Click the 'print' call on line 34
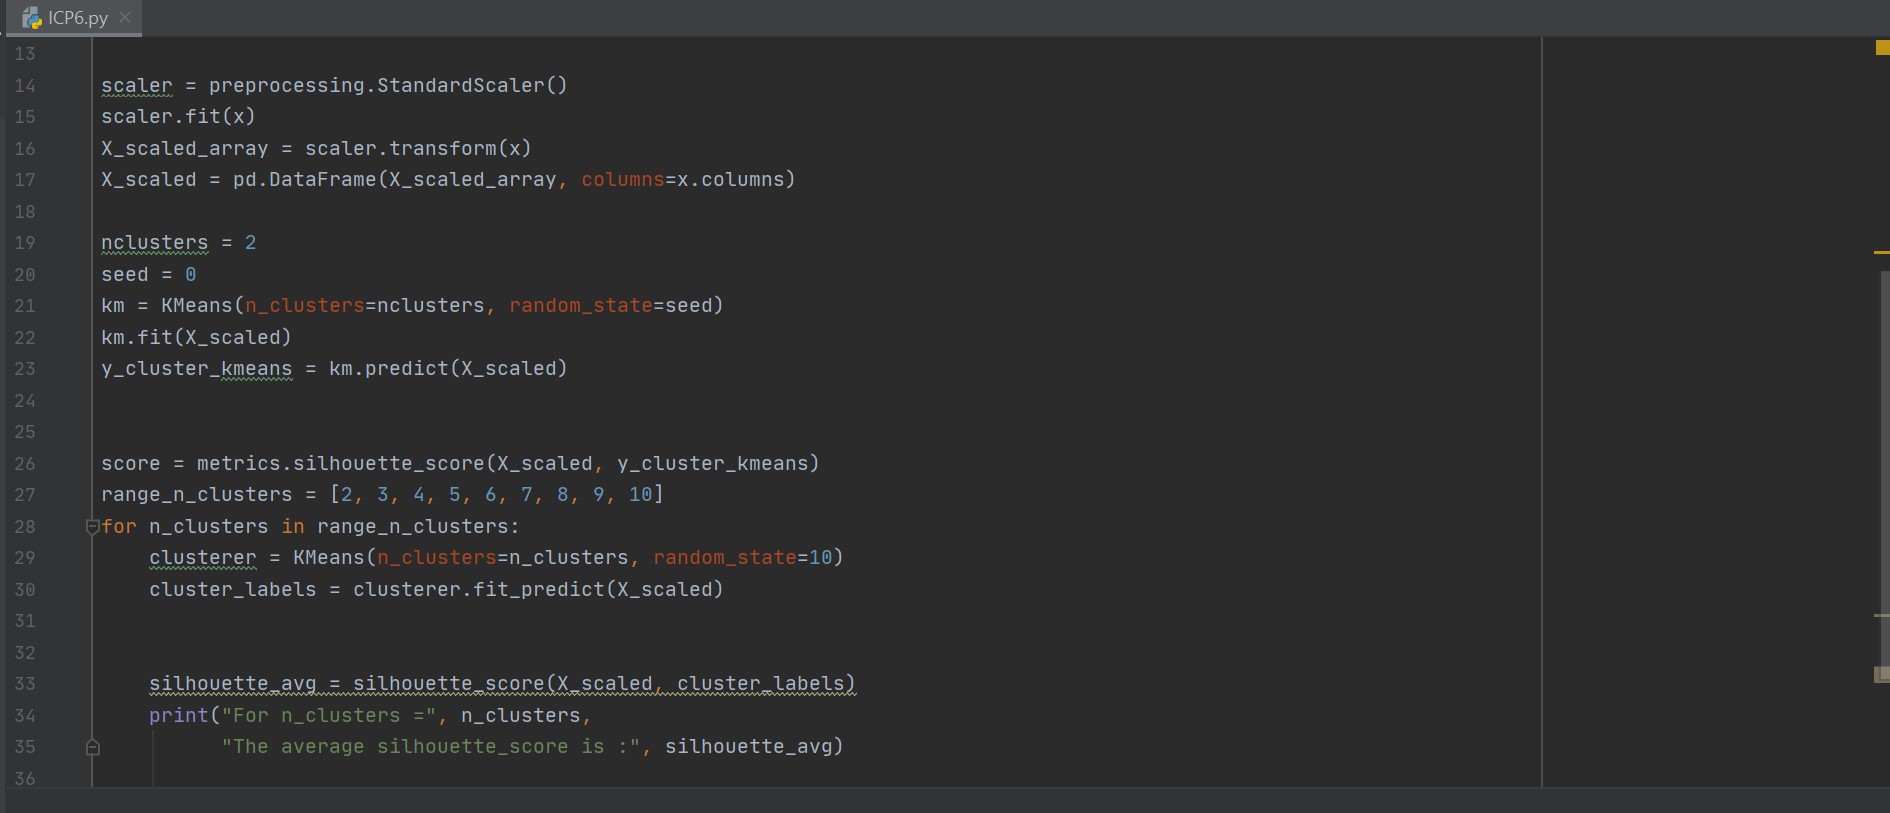The height and width of the screenshot is (813, 1890). (x=179, y=715)
